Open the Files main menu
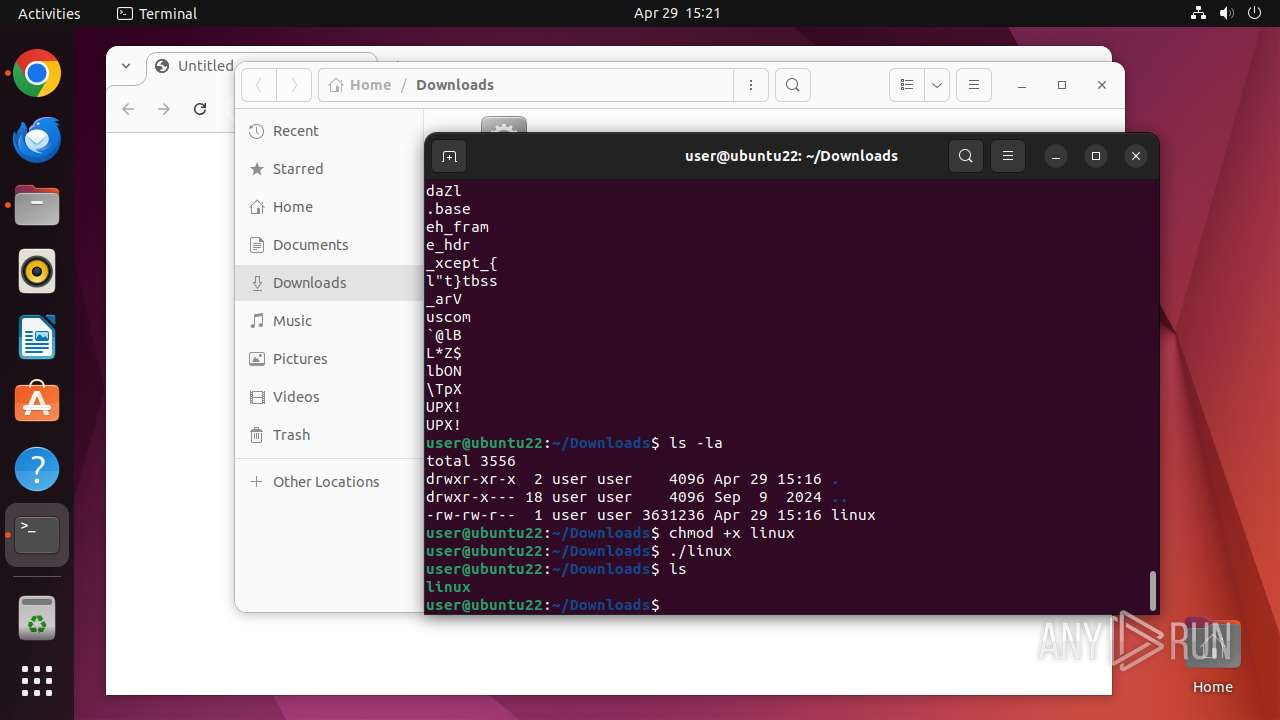The width and height of the screenshot is (1280, 720). click(x=974, y=85)
